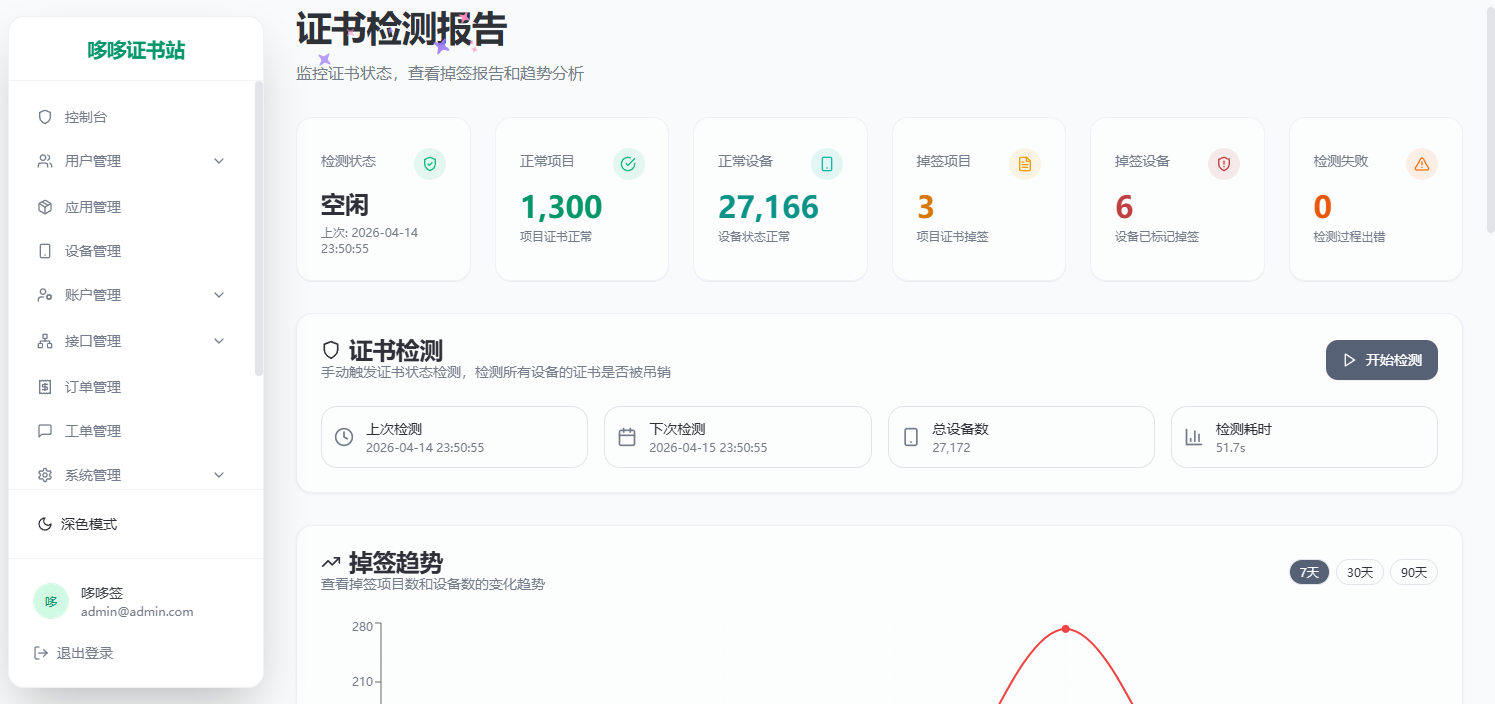Screen dimensions: 1495x704
Task: Click the shield icon beside 控制台
Action: [x=44, y=117]
